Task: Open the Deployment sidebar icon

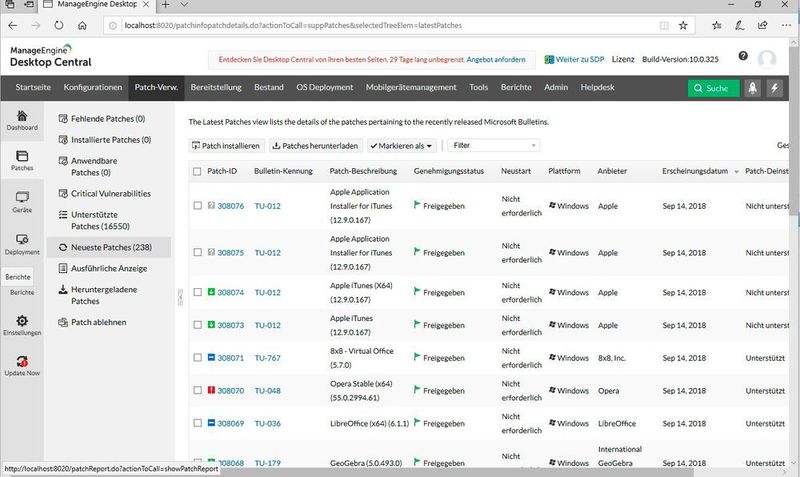Action: click(22, 244)
